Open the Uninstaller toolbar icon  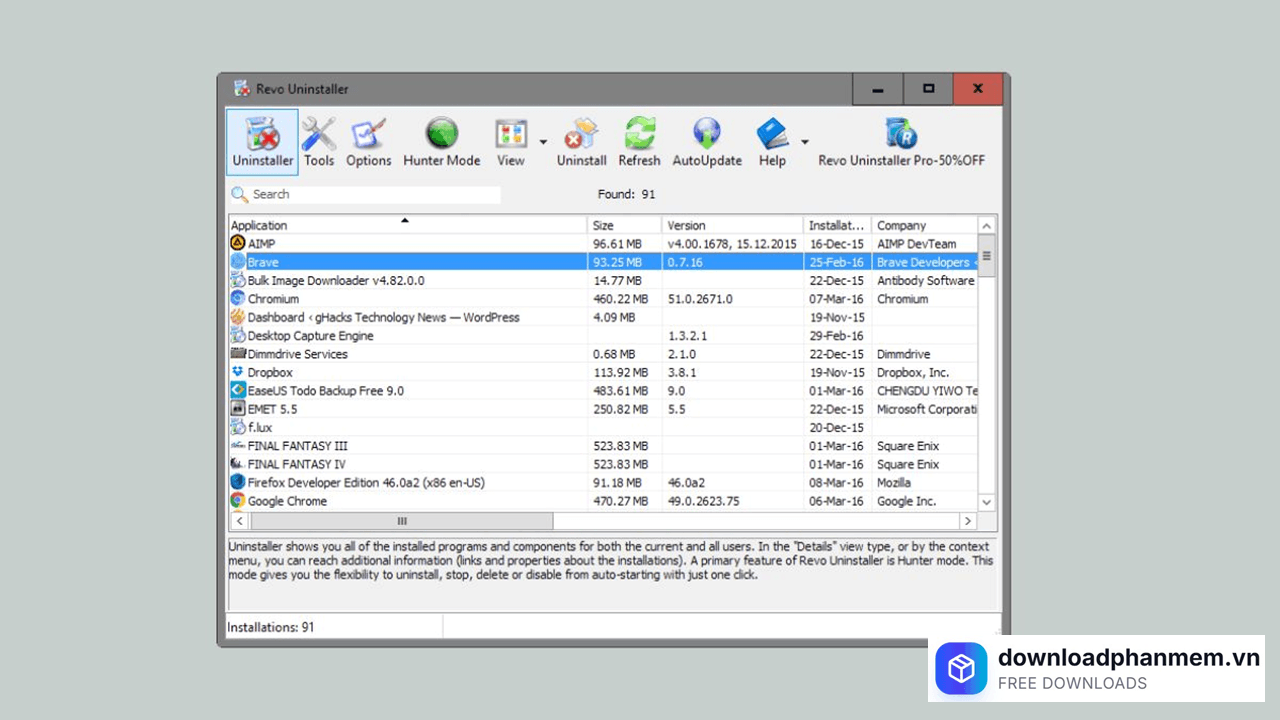pos(262,142)
